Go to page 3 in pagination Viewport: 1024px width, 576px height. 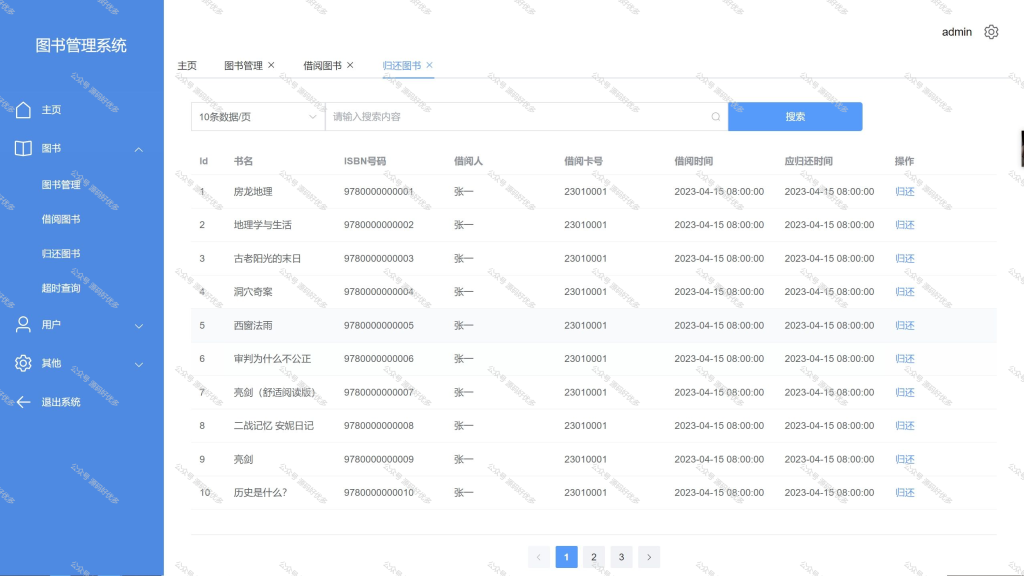coord(621,557)
